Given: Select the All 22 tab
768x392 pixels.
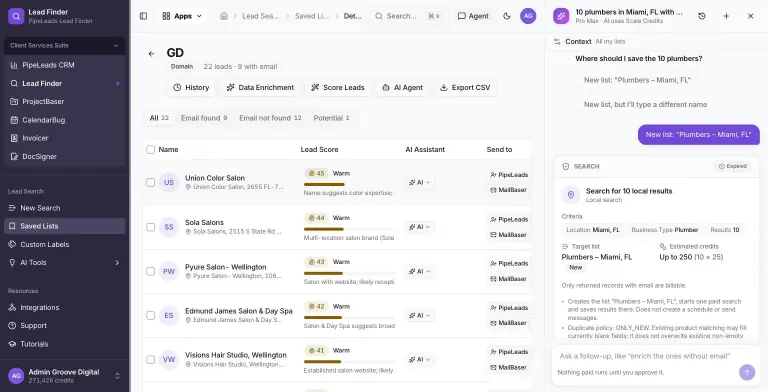Looking at the screenshot, I should point(159,118).
